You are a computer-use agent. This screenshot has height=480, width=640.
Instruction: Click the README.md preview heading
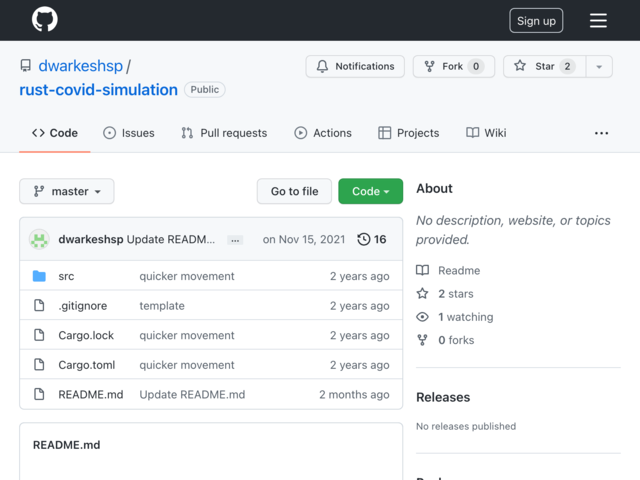(x=67, y=445)
